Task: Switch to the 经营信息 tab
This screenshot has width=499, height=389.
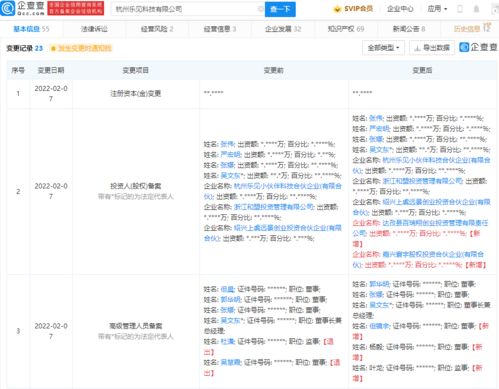Action: [220, 29]
